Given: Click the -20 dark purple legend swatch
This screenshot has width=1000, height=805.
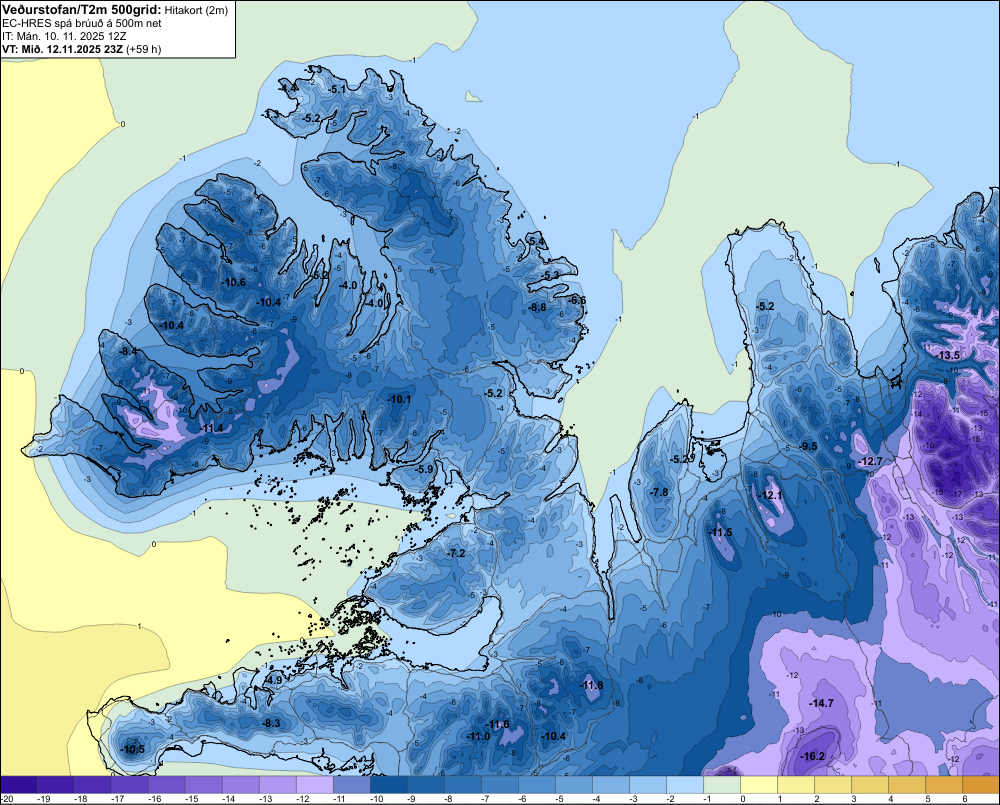Looking at the screenshot, I should [19, 784].
